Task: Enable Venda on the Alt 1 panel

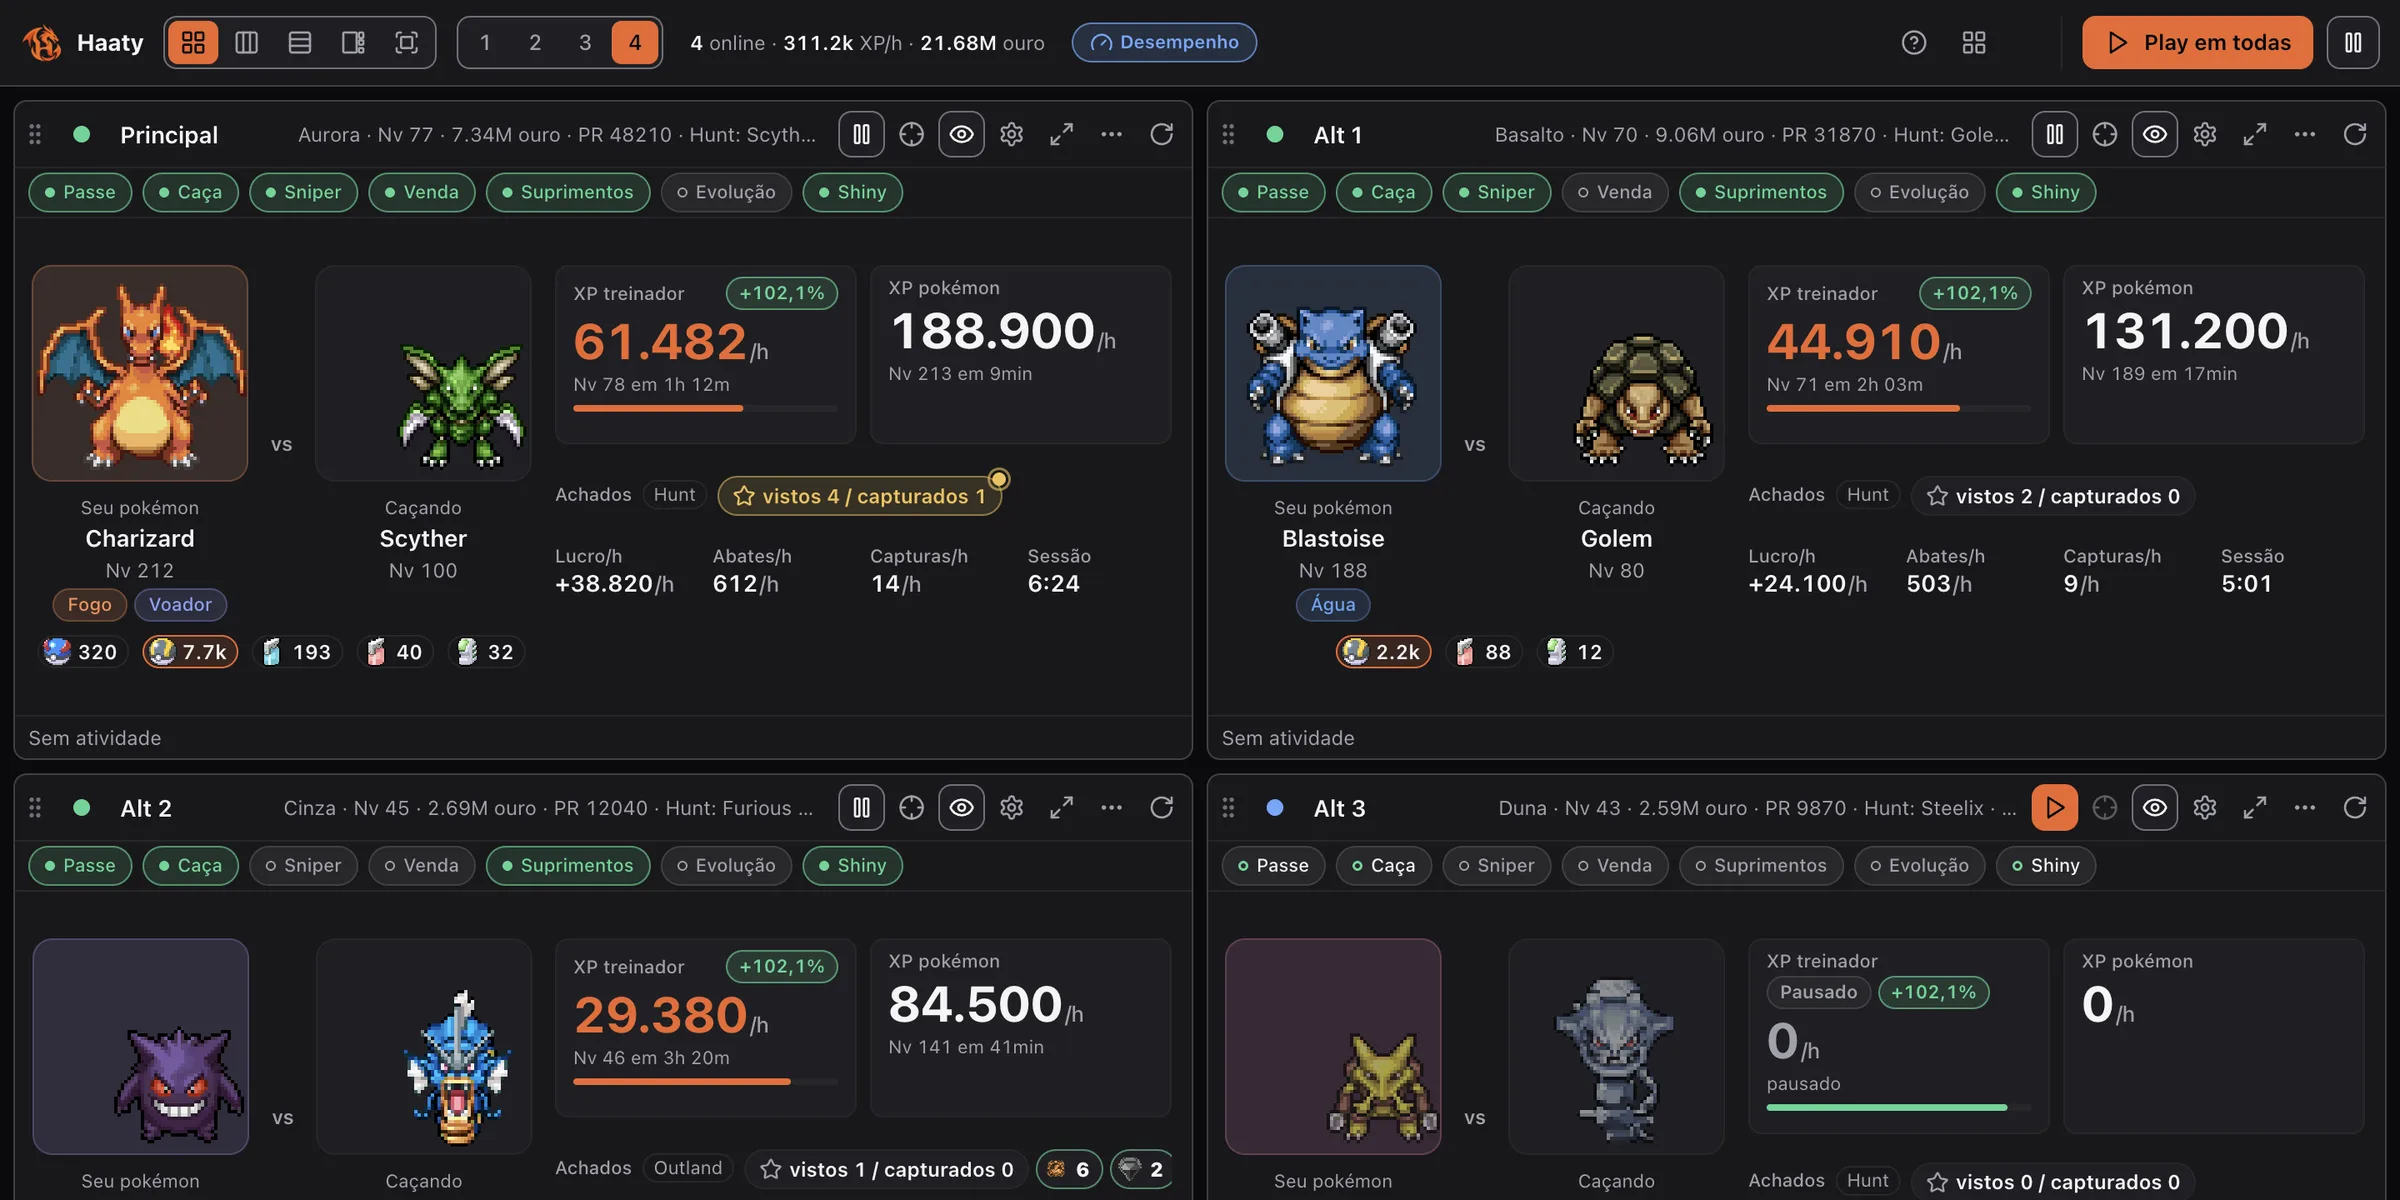Action: (1614, 192)
